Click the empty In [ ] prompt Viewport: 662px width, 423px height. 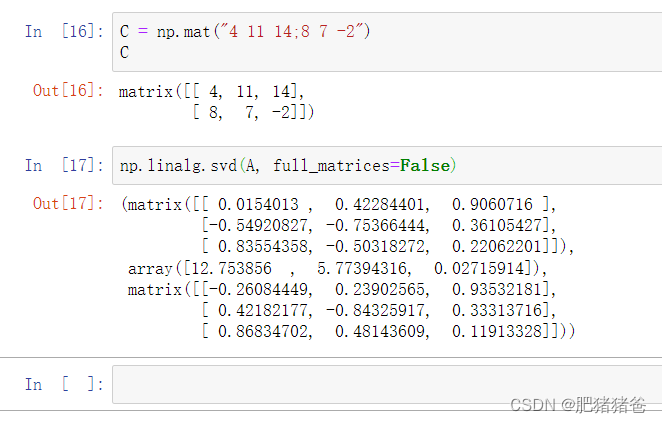pyautogui.click(x=64, y=384)
